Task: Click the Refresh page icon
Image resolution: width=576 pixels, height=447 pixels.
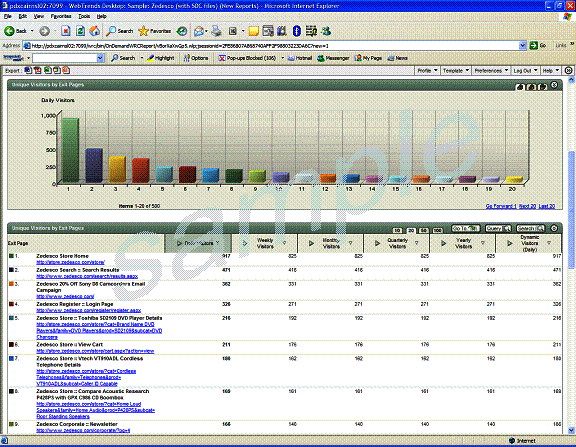Action: coord(80,31)
